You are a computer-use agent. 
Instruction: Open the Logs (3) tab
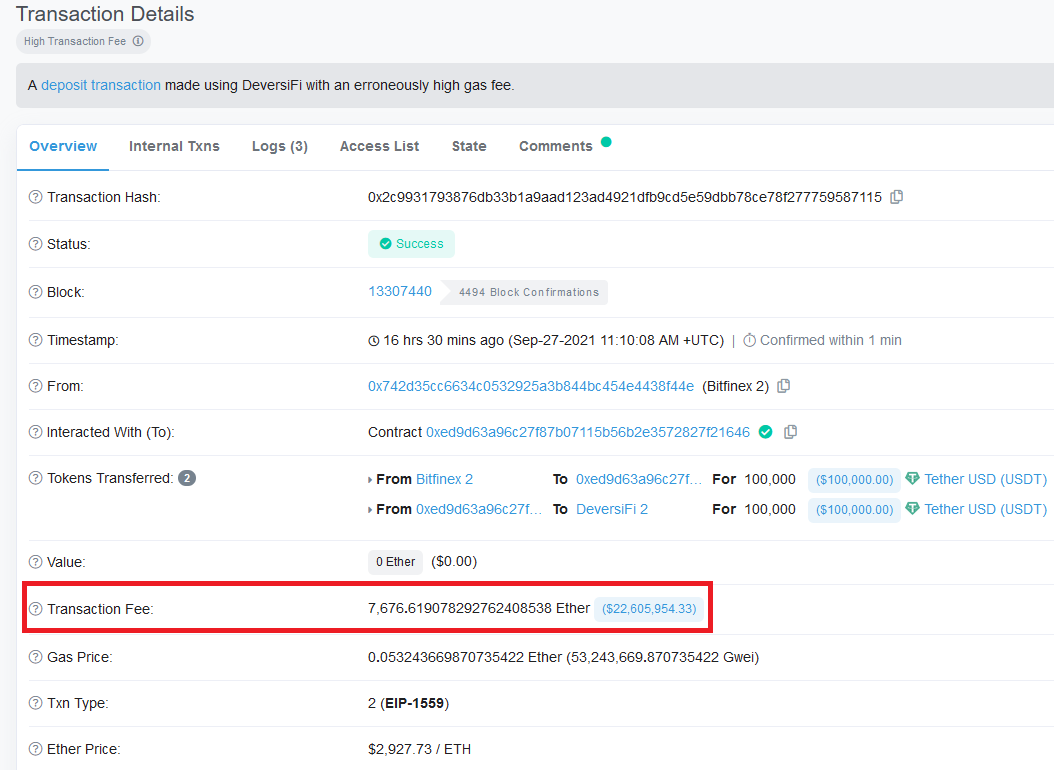coord(280,146)
